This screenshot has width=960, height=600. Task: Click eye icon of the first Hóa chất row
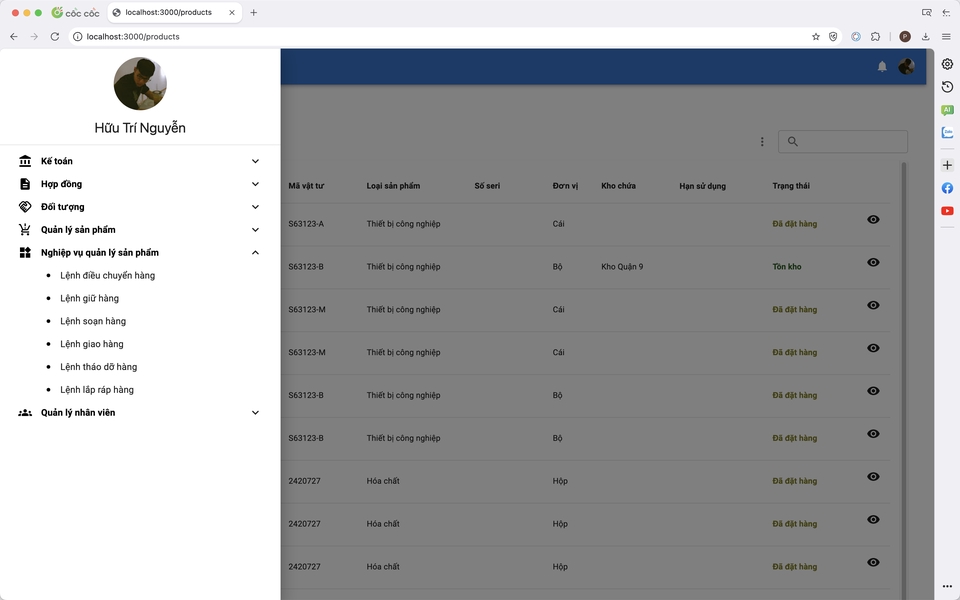873,476
